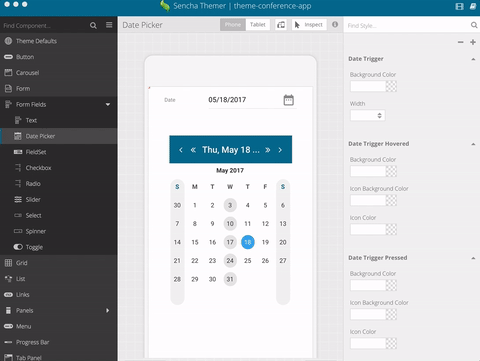The image size is (480, 361).
Task: Select the Toggle component in sidebar
Action: [x=59, y=247]
